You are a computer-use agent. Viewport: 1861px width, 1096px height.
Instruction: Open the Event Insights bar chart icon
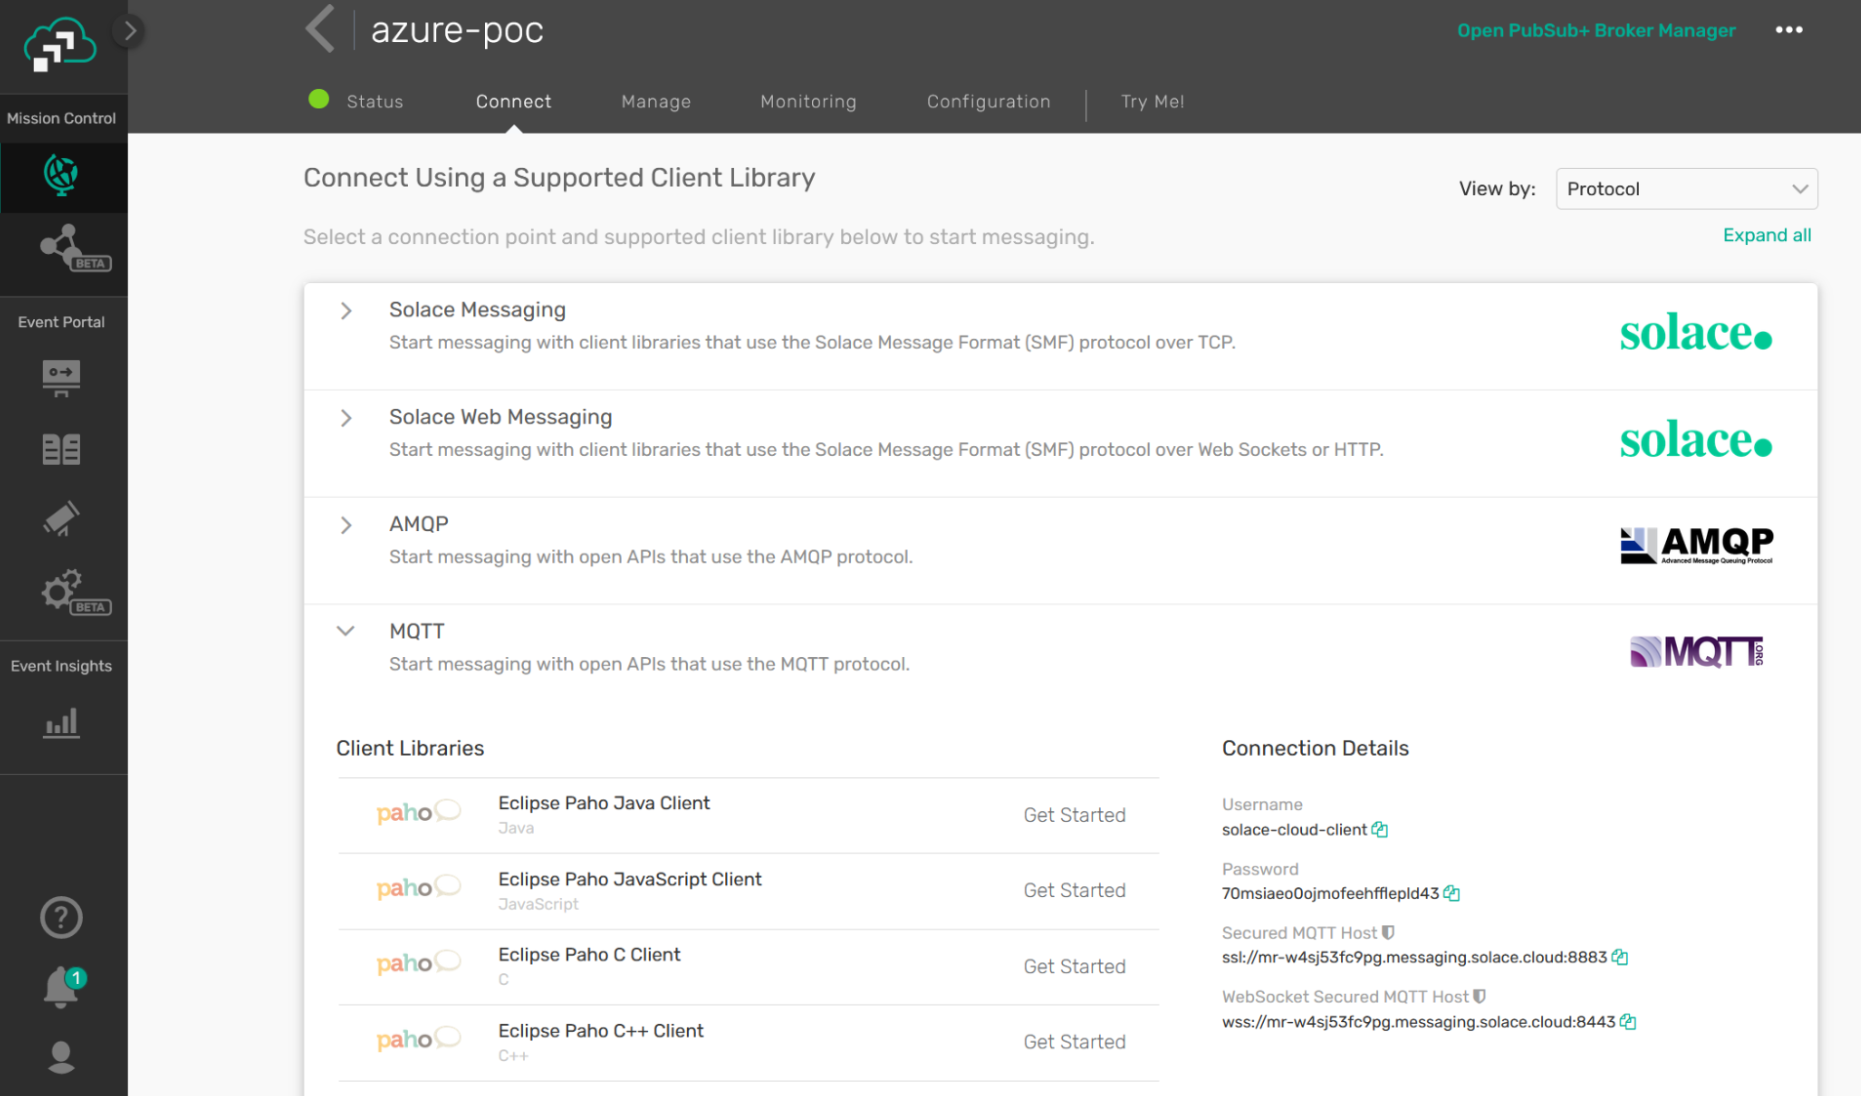[x=62, y=722]
